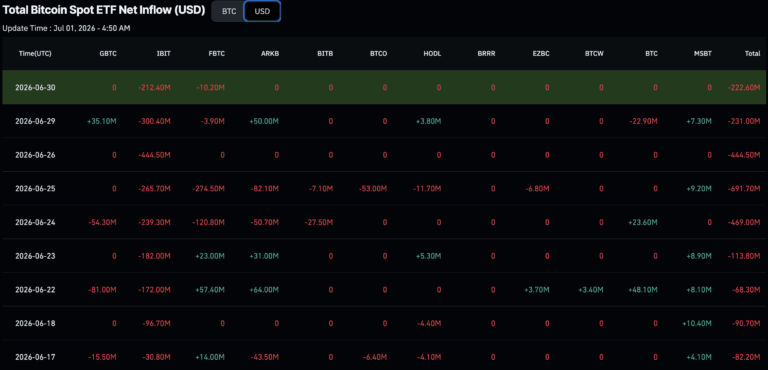Click the Total column header
This screenshot has height=370, width=768.
[752, 54]
